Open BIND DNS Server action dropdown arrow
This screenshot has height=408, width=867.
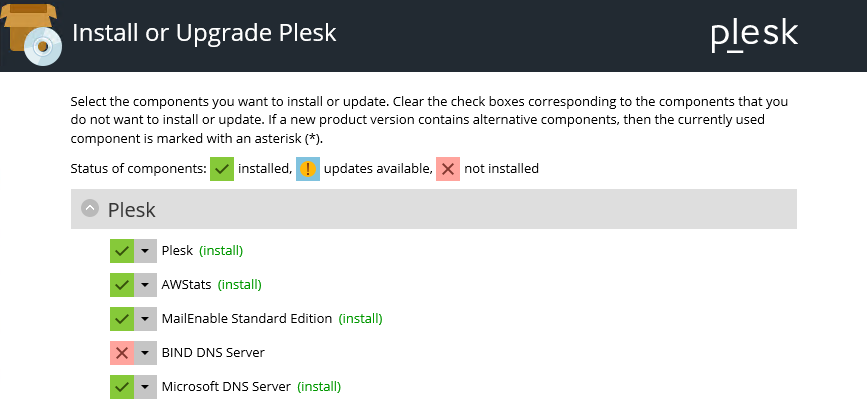coord(145,353)
